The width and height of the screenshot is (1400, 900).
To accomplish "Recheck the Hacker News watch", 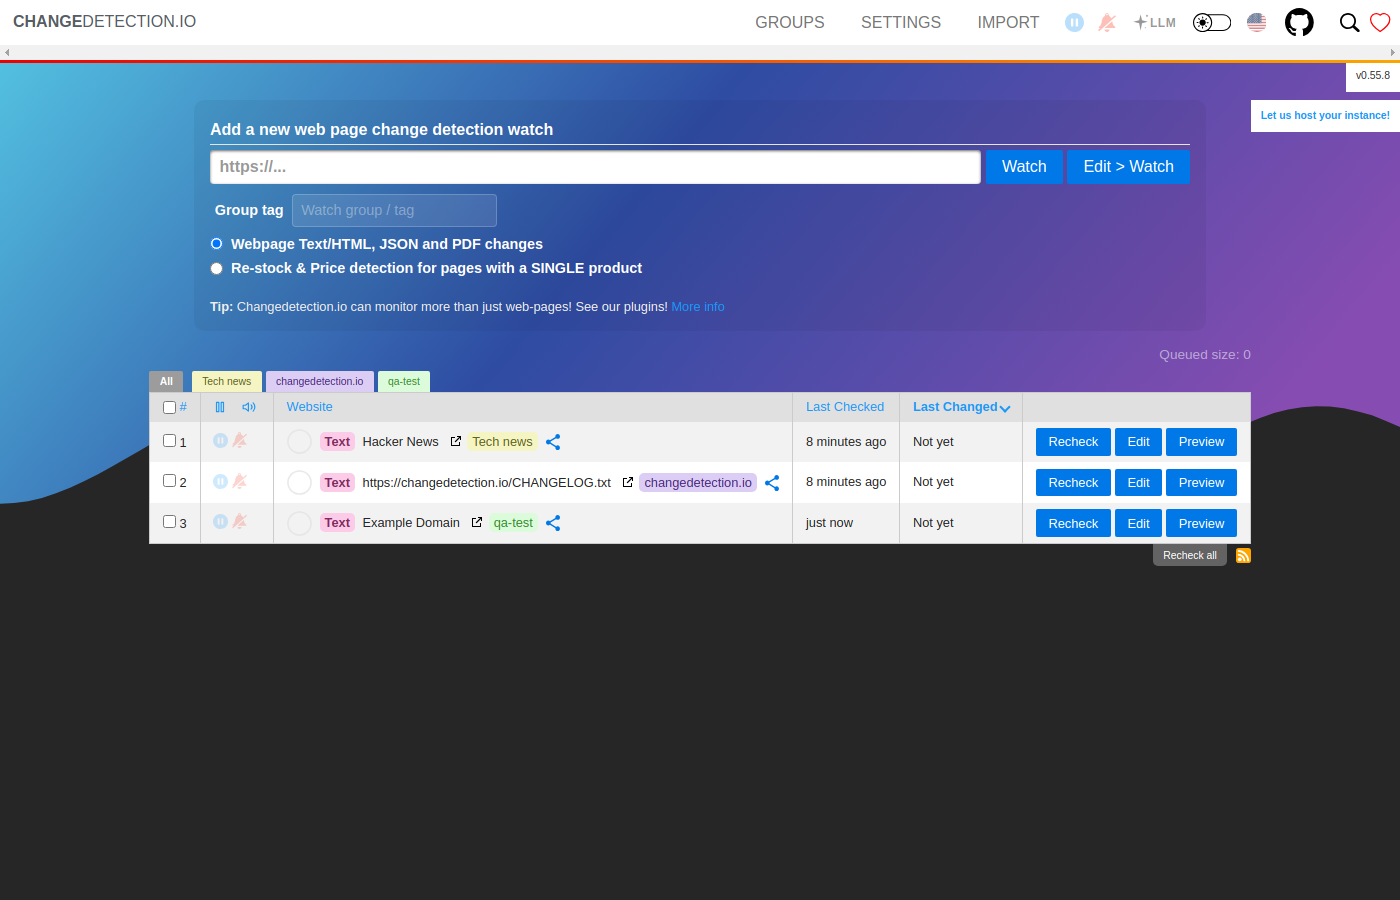I will (1073, 442).
